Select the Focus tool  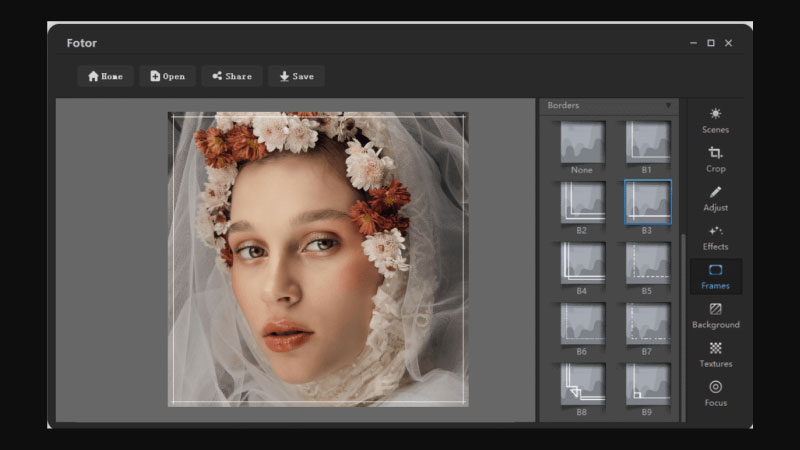(715, 393)
